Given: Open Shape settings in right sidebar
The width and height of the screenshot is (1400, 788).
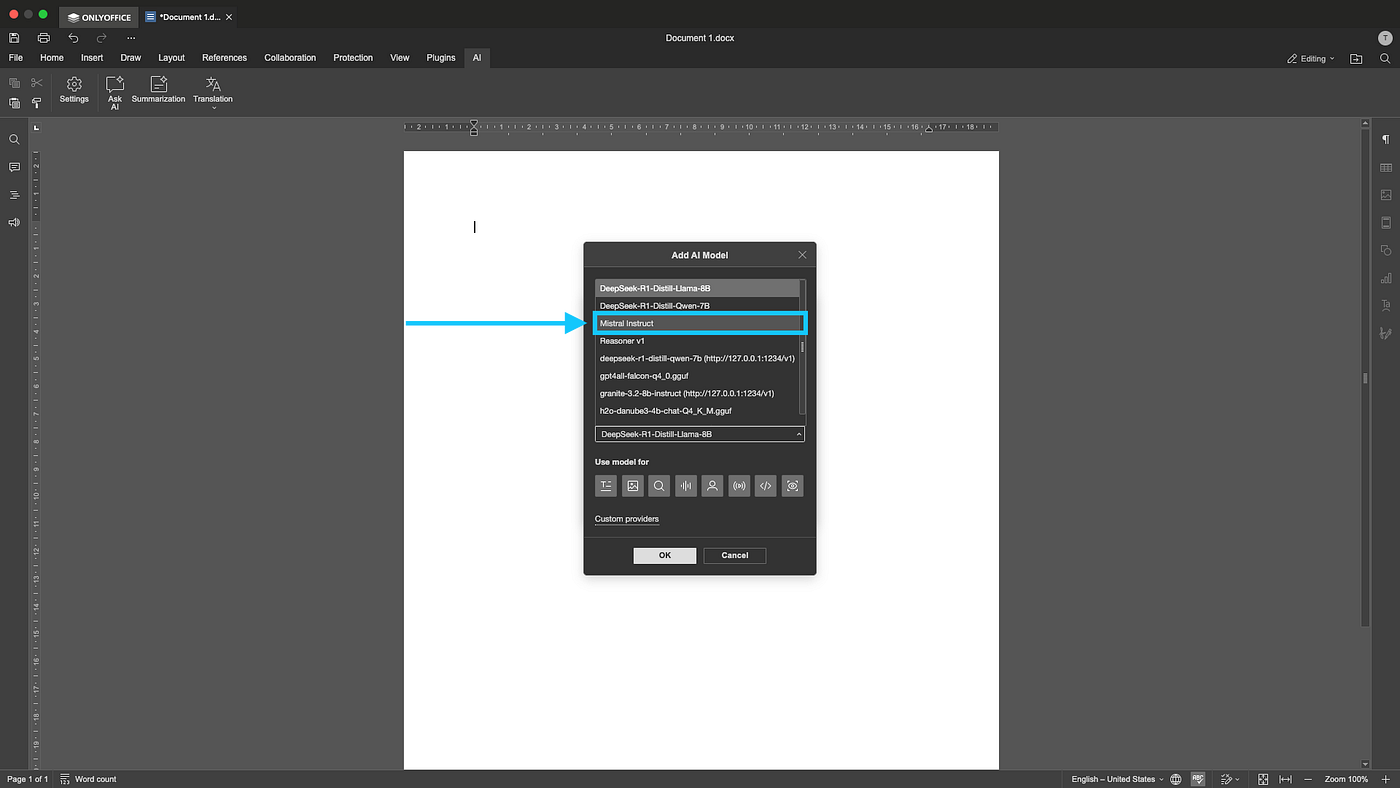Looking at the screenshot, I should (1386, 250).
